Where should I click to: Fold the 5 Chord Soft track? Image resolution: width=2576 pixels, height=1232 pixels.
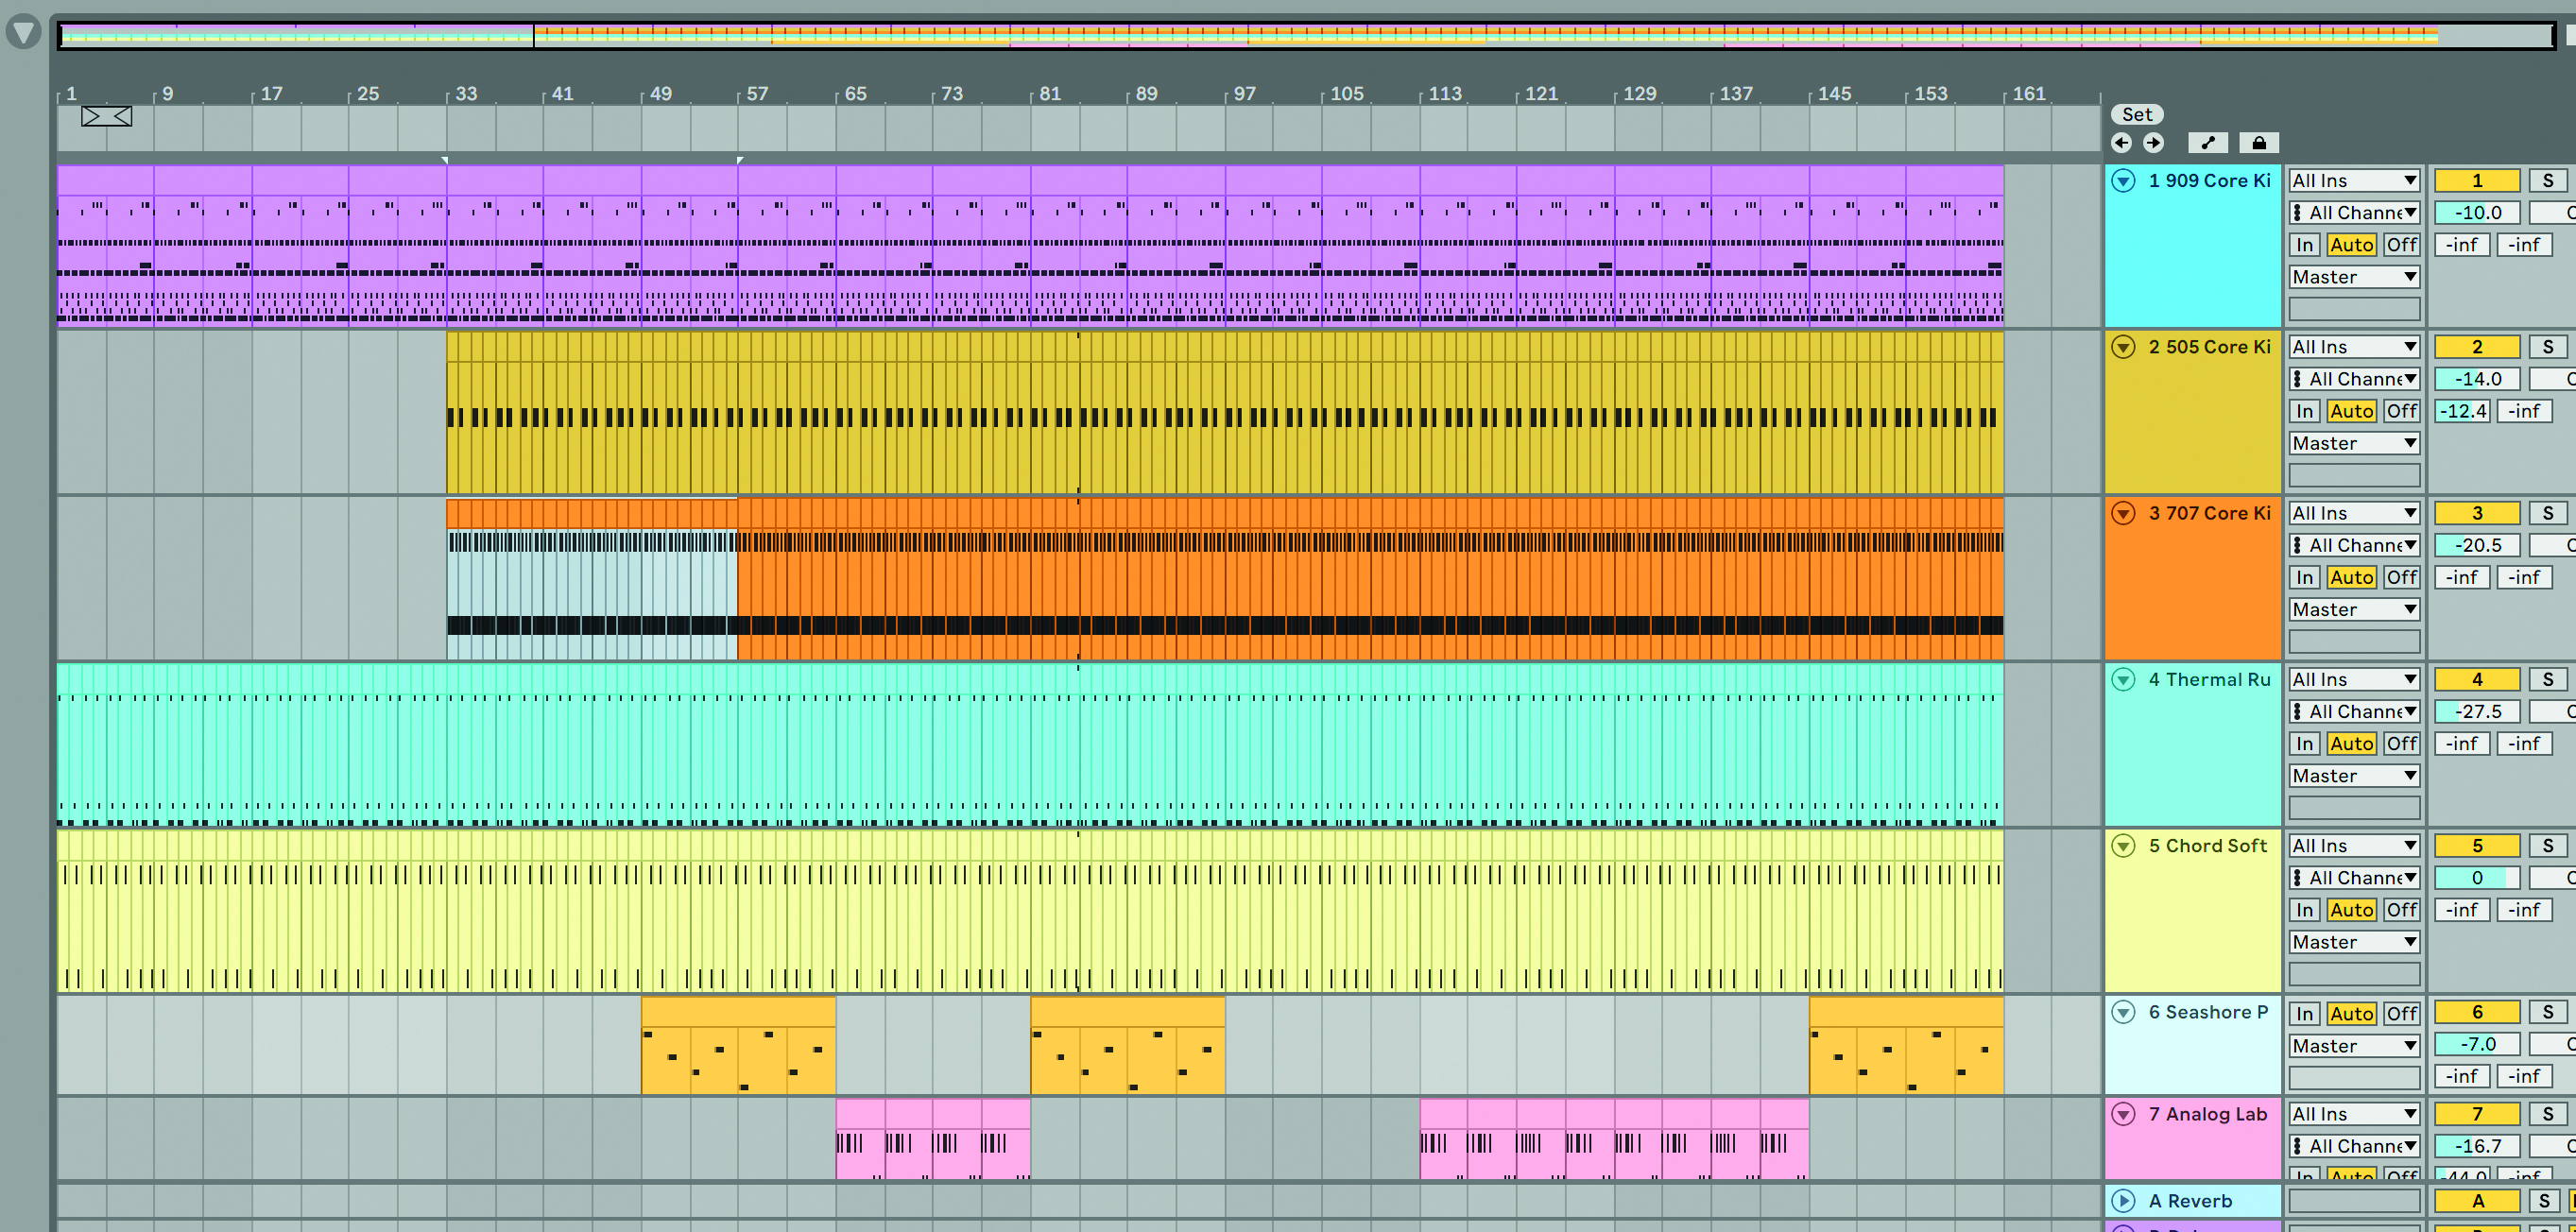click(2123, 846)
